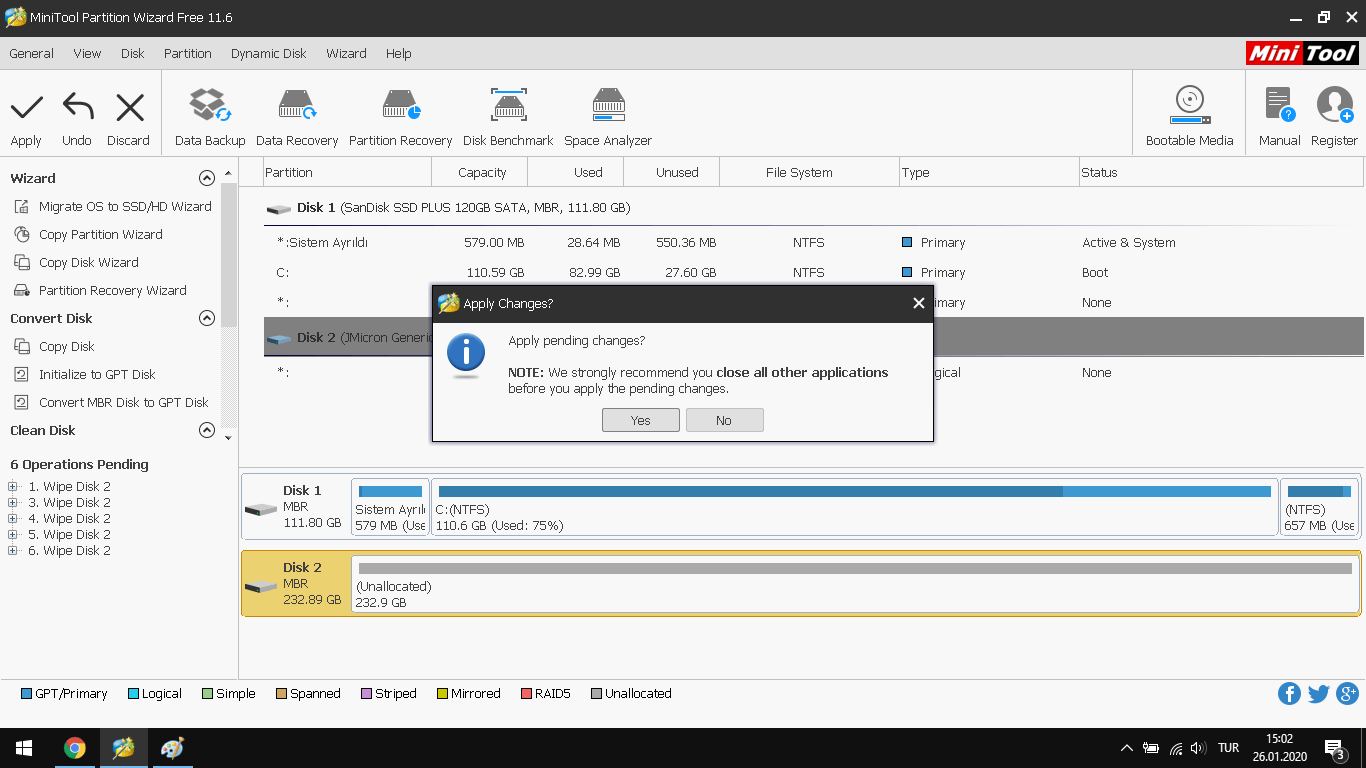Open the Twitter share icon
This screenshot has width=1366, height=768.
[1319, 694]
